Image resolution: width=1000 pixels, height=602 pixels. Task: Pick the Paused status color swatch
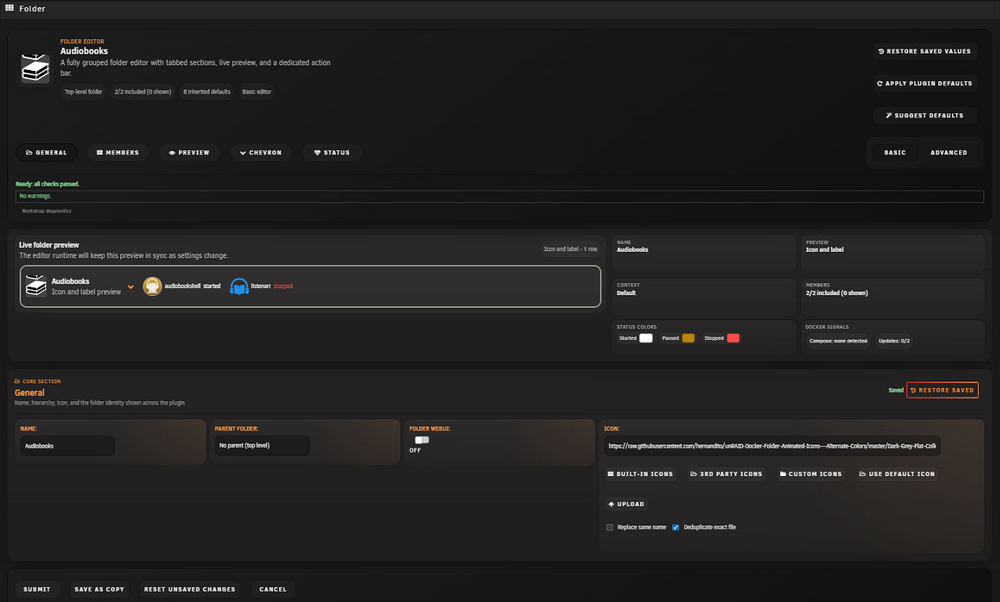tap(688, 338)
